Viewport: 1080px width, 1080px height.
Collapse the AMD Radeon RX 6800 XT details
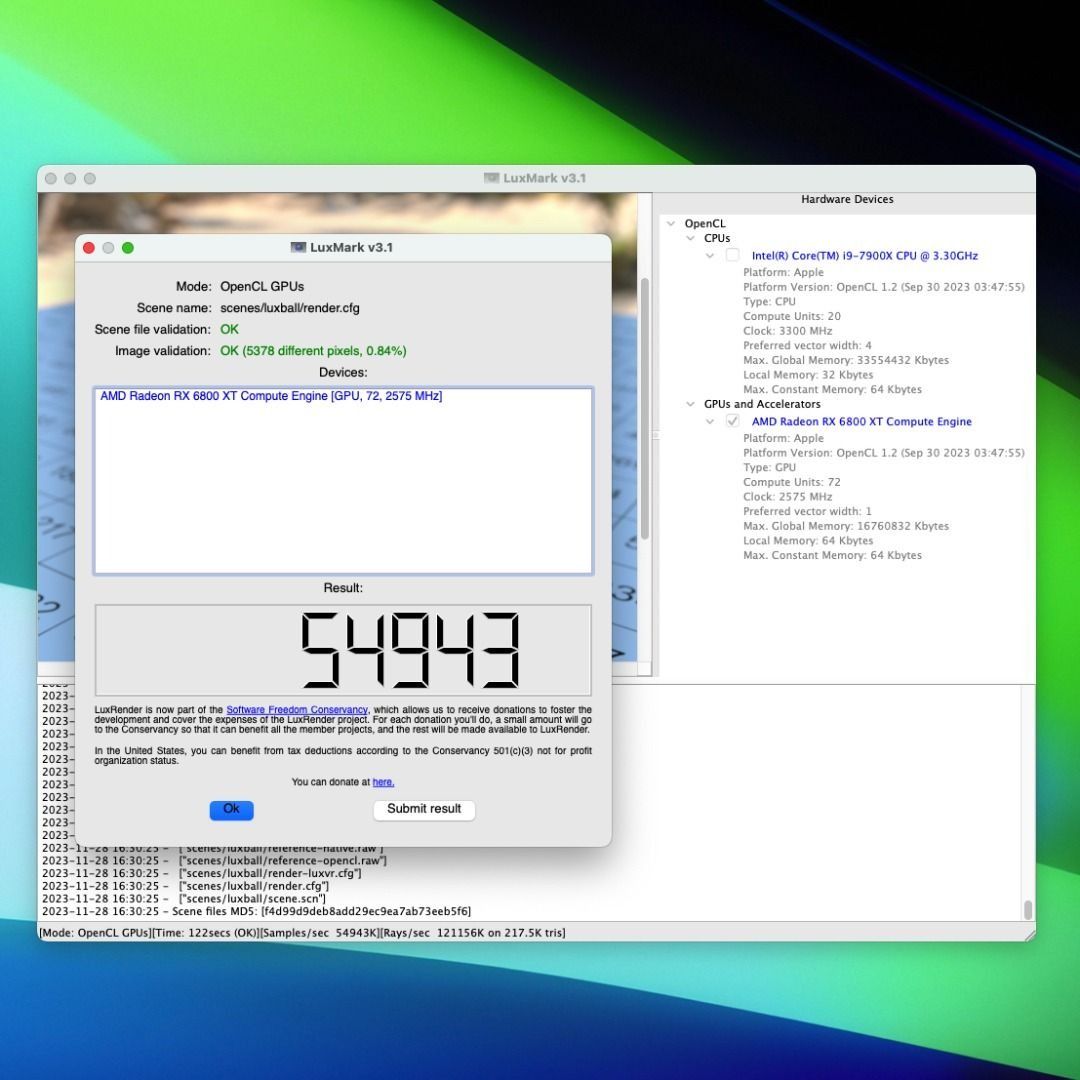click(x=710, y=422)
